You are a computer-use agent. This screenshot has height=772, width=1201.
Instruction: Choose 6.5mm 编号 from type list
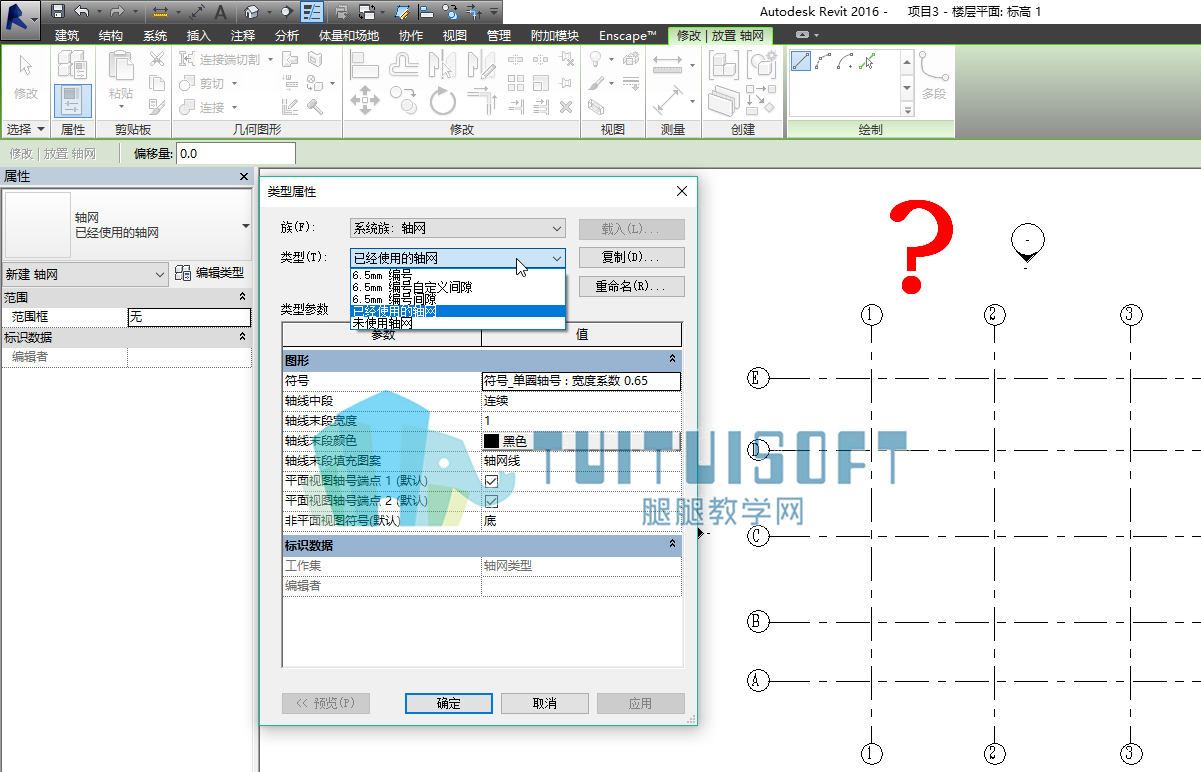click(x=457, y=274)
